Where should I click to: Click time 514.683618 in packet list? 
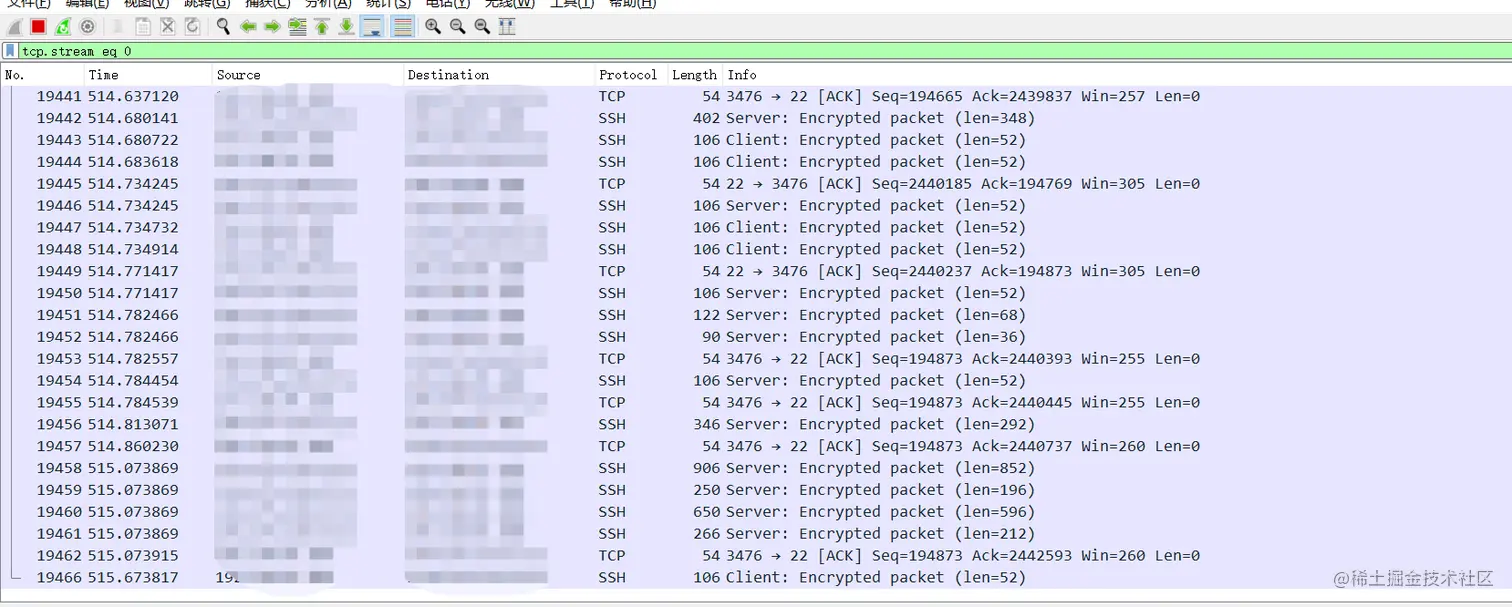click(x=133, y=162)
